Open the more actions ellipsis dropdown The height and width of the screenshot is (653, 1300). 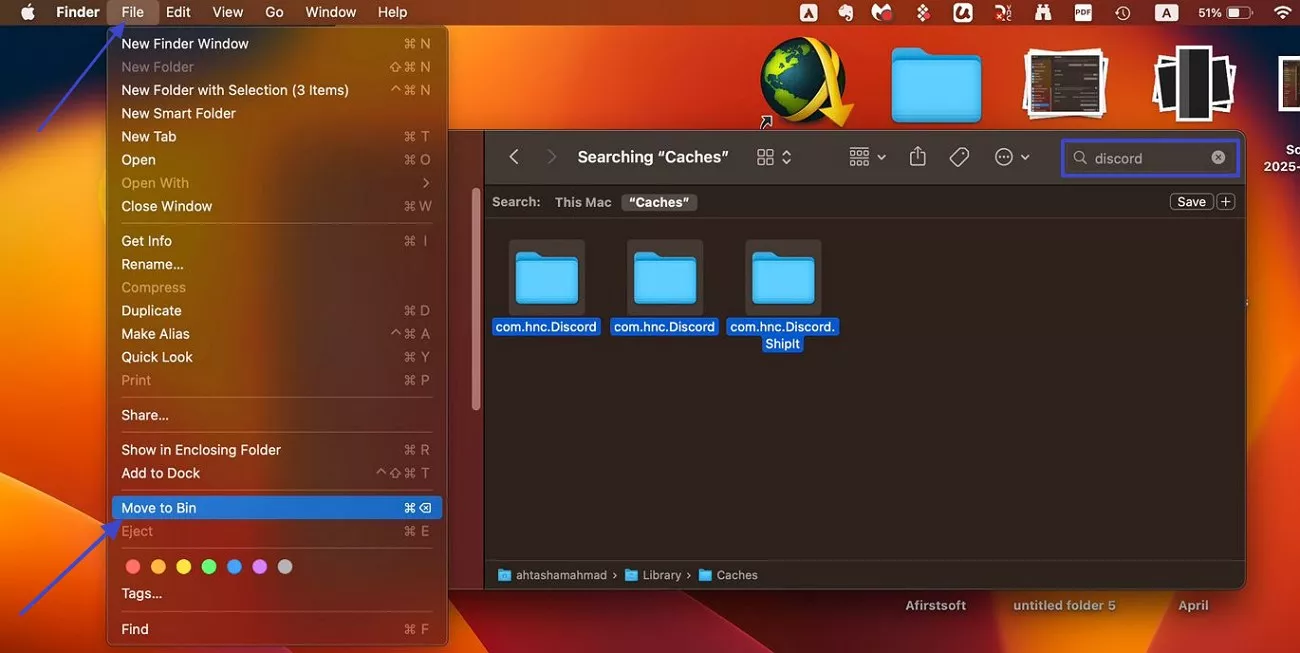click(1012, 157)
